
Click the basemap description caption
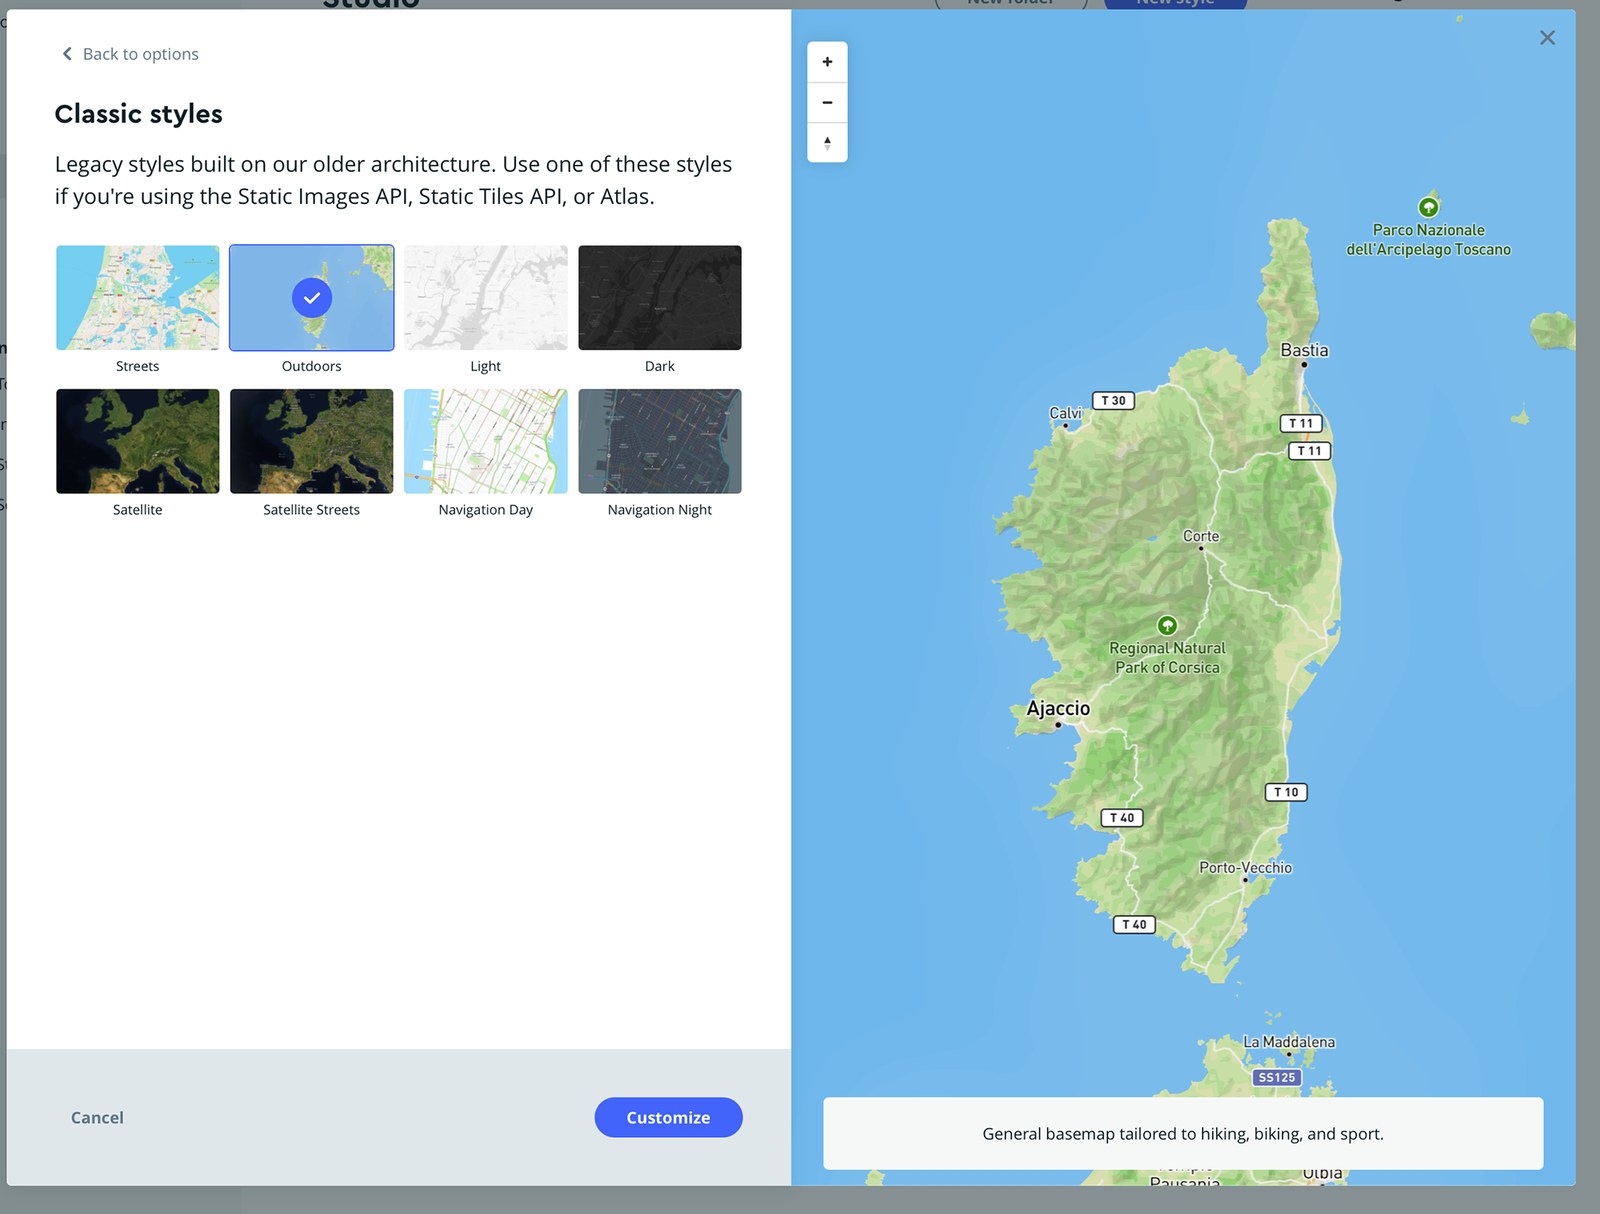point(1183,1134)
